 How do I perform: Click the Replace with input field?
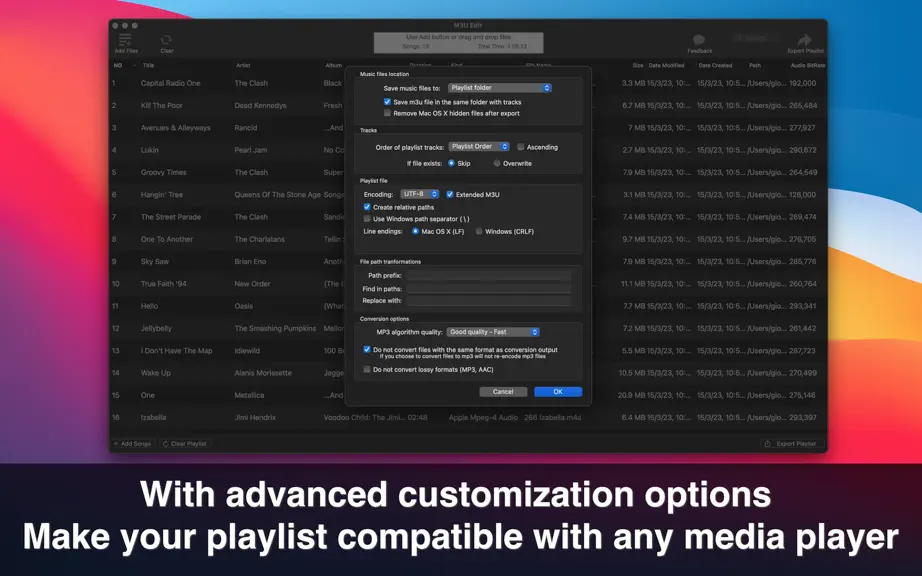pyautogui.click(x=489, y=300)
